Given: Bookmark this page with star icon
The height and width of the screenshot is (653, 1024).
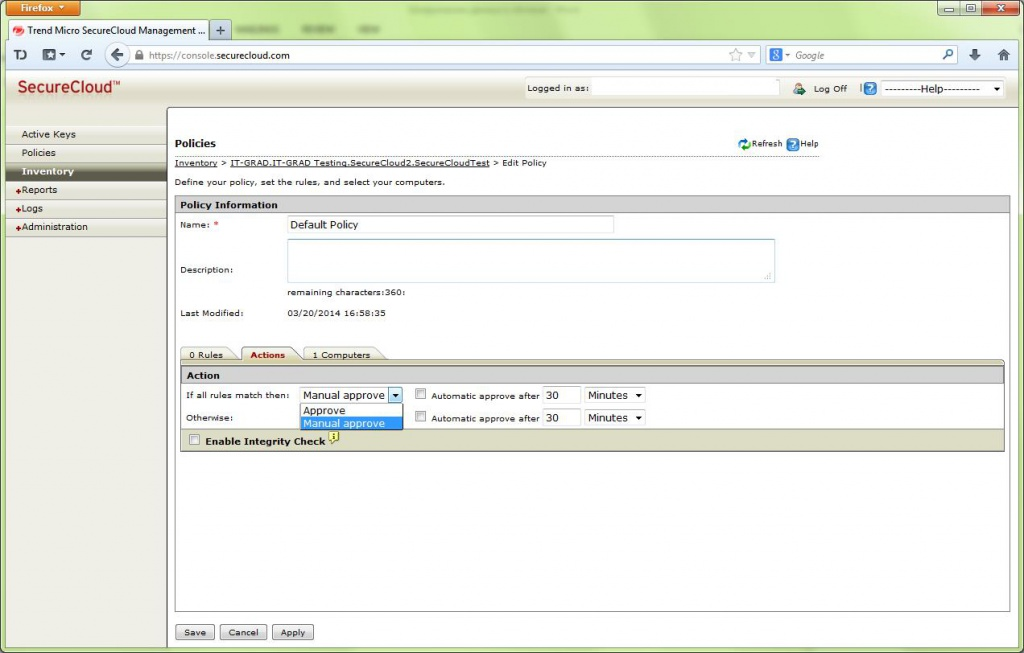Looking at the screenshot, I should point(736,55).
